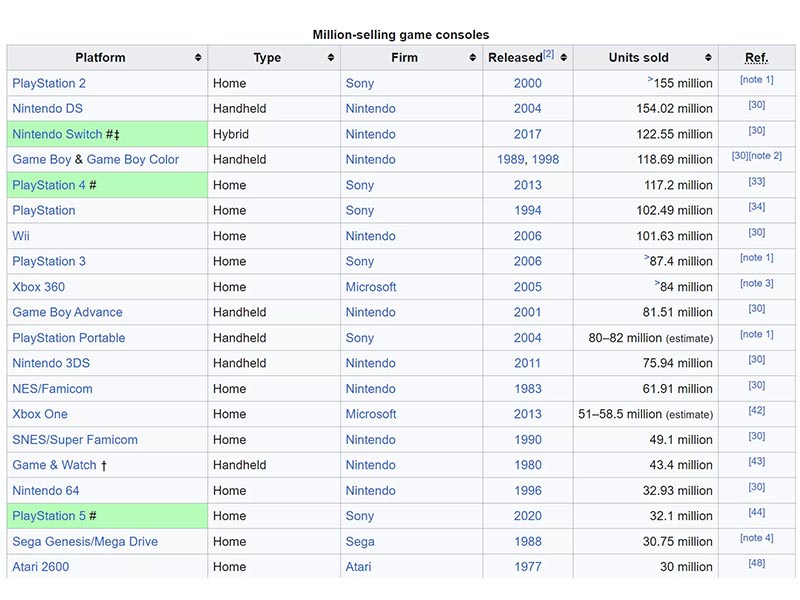Open the Game Boy Advance link

pos(67,312)
